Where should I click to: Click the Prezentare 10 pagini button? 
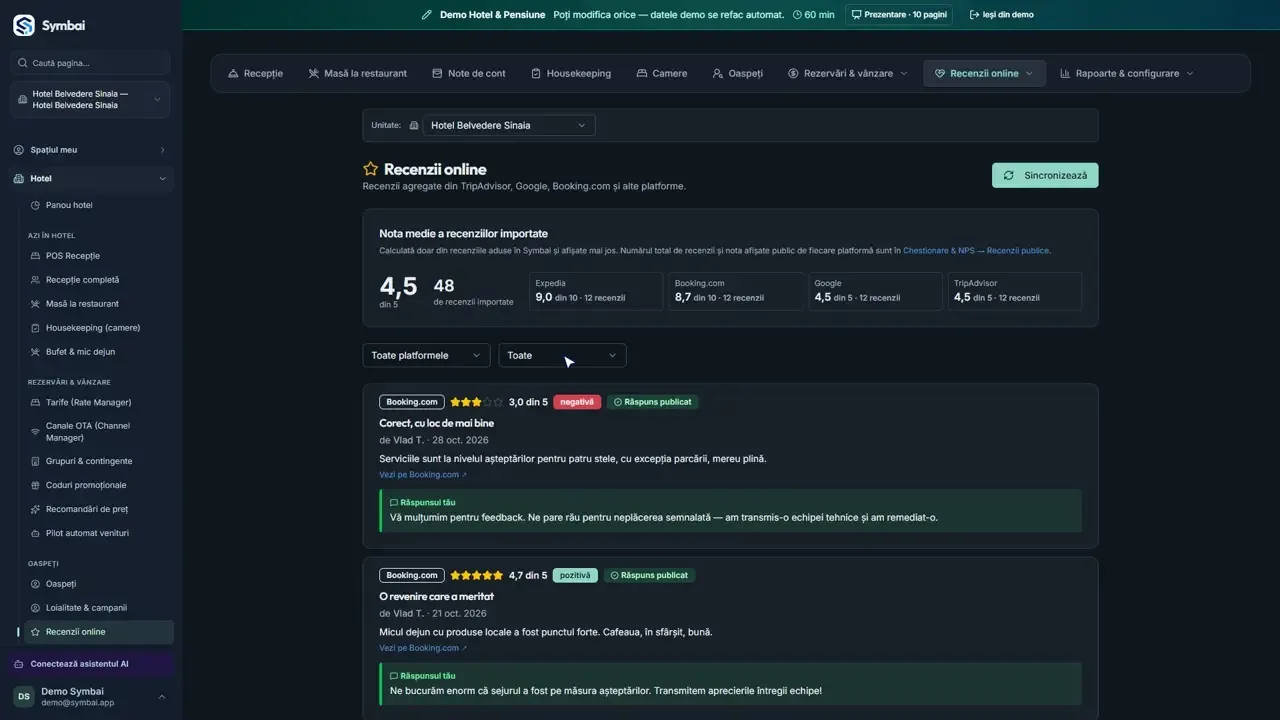point(899,15)
